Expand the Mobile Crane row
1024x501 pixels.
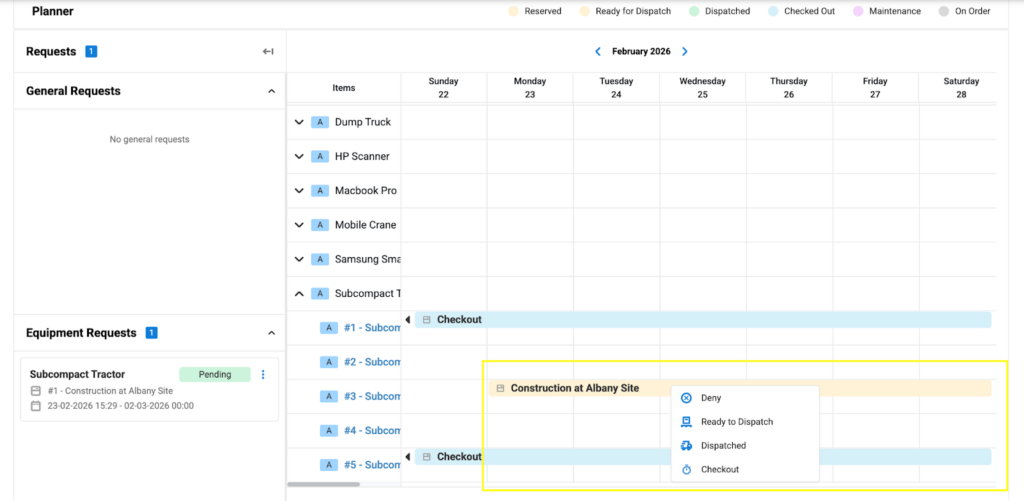298,225
